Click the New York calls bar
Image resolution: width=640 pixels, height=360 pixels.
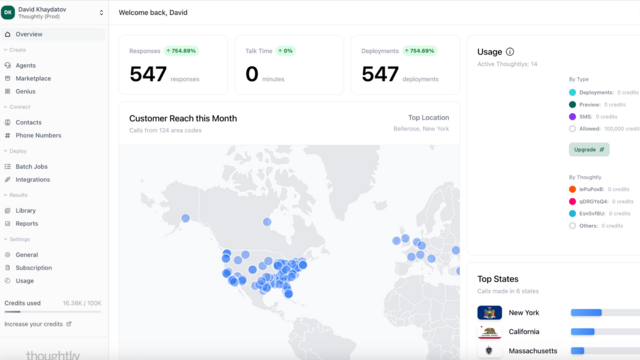[586, 313]
